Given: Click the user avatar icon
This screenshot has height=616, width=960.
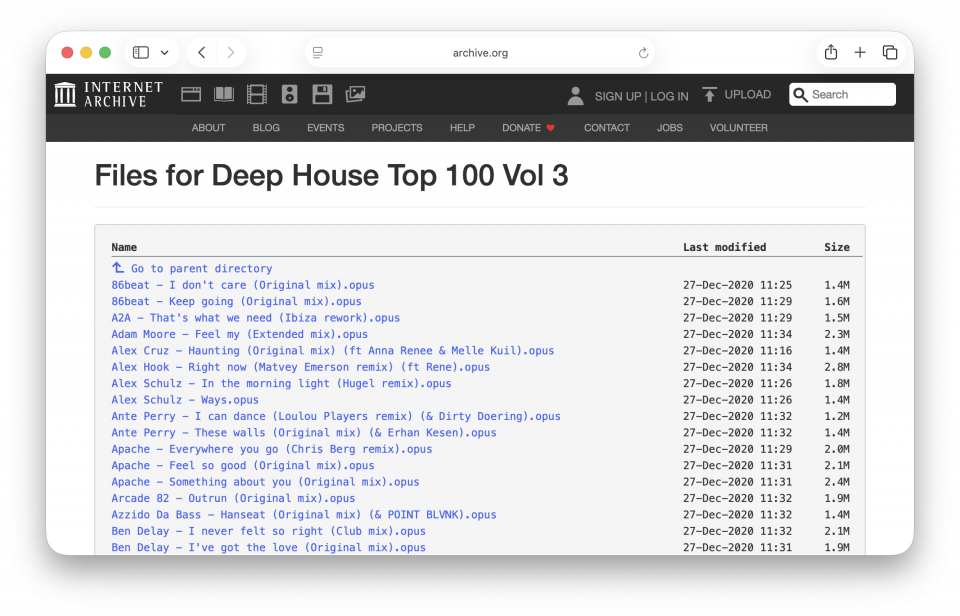Looking at the screenshot, I should [575, 96].
